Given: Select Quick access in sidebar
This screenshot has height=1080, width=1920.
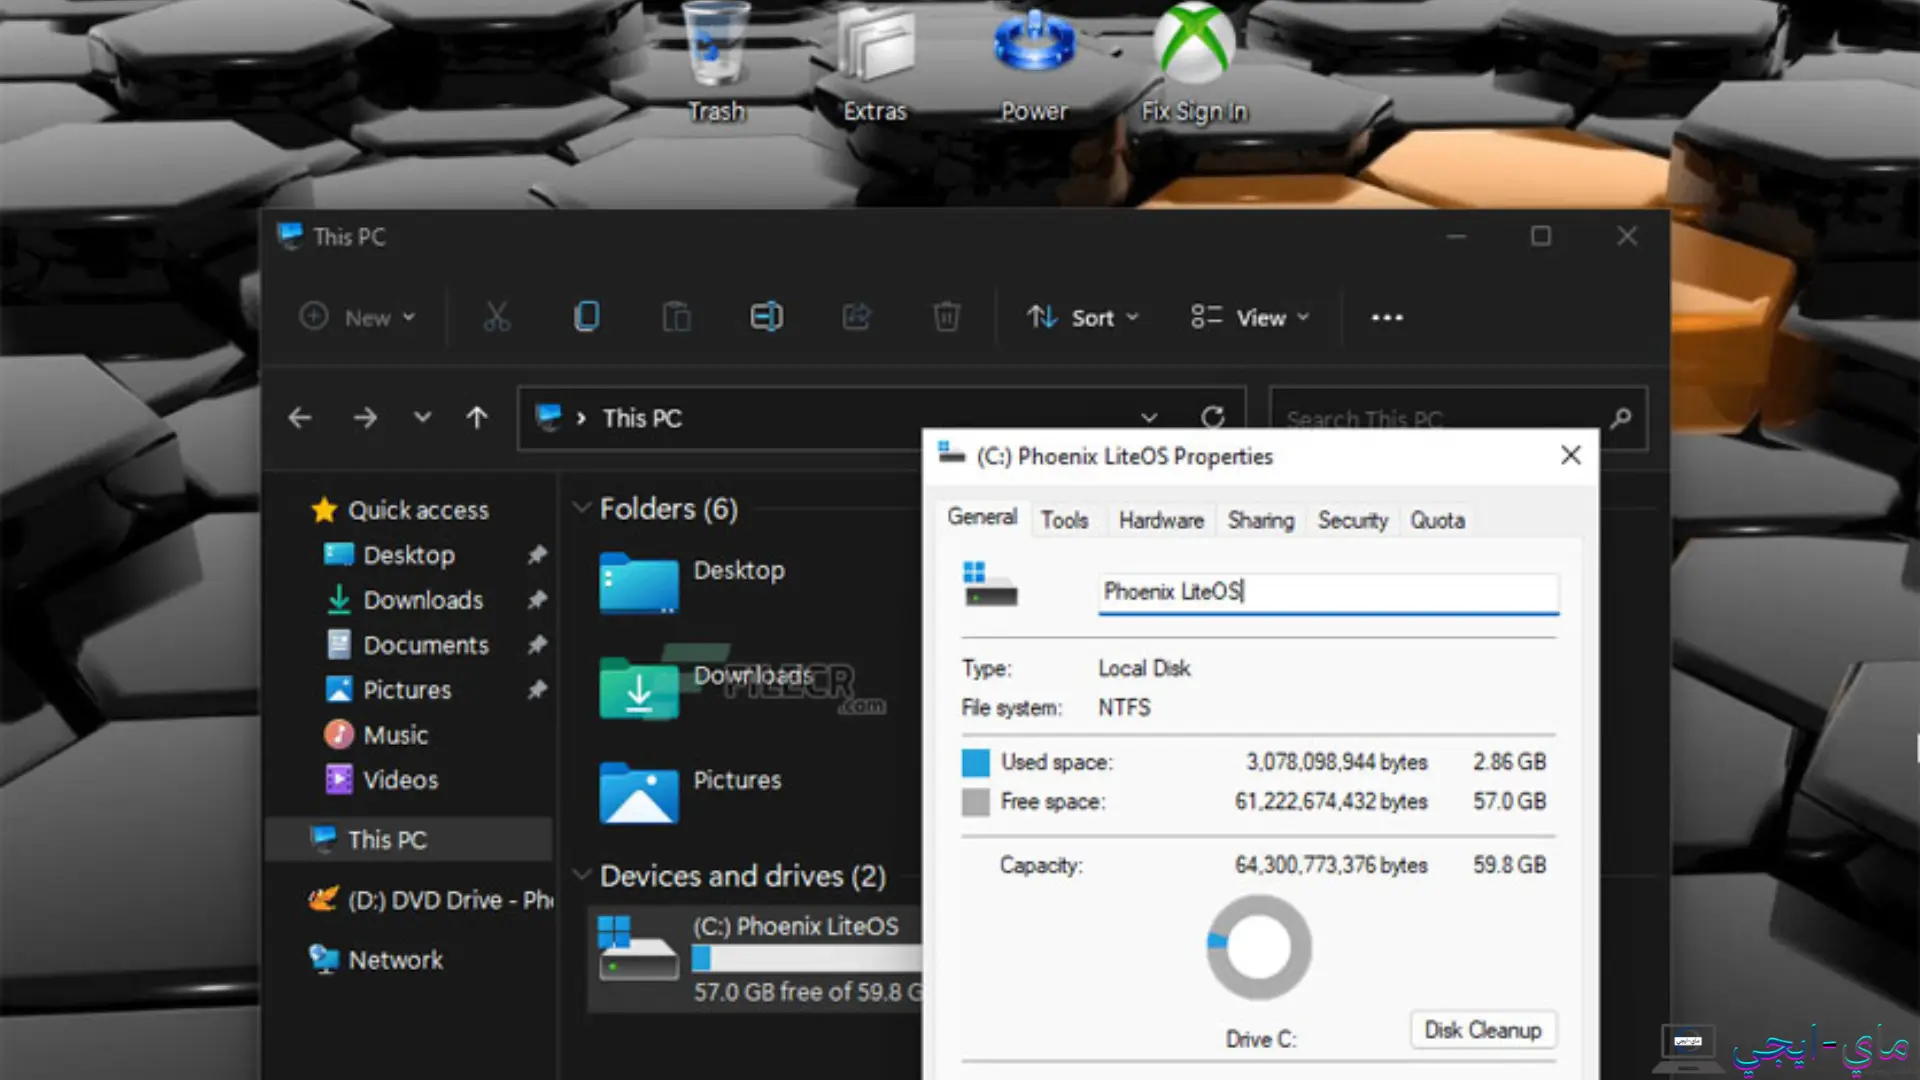Looking at the screenshot, I should (400, 510).
